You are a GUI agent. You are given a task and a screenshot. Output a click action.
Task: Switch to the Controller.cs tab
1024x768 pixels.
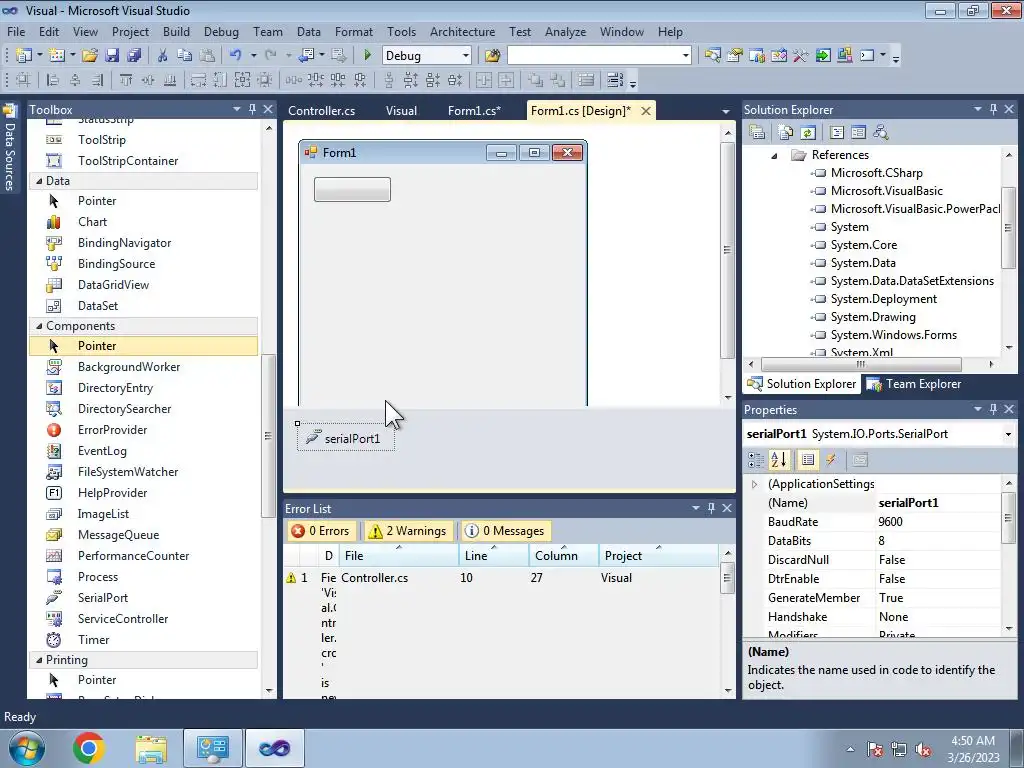[x=321, y=110]
